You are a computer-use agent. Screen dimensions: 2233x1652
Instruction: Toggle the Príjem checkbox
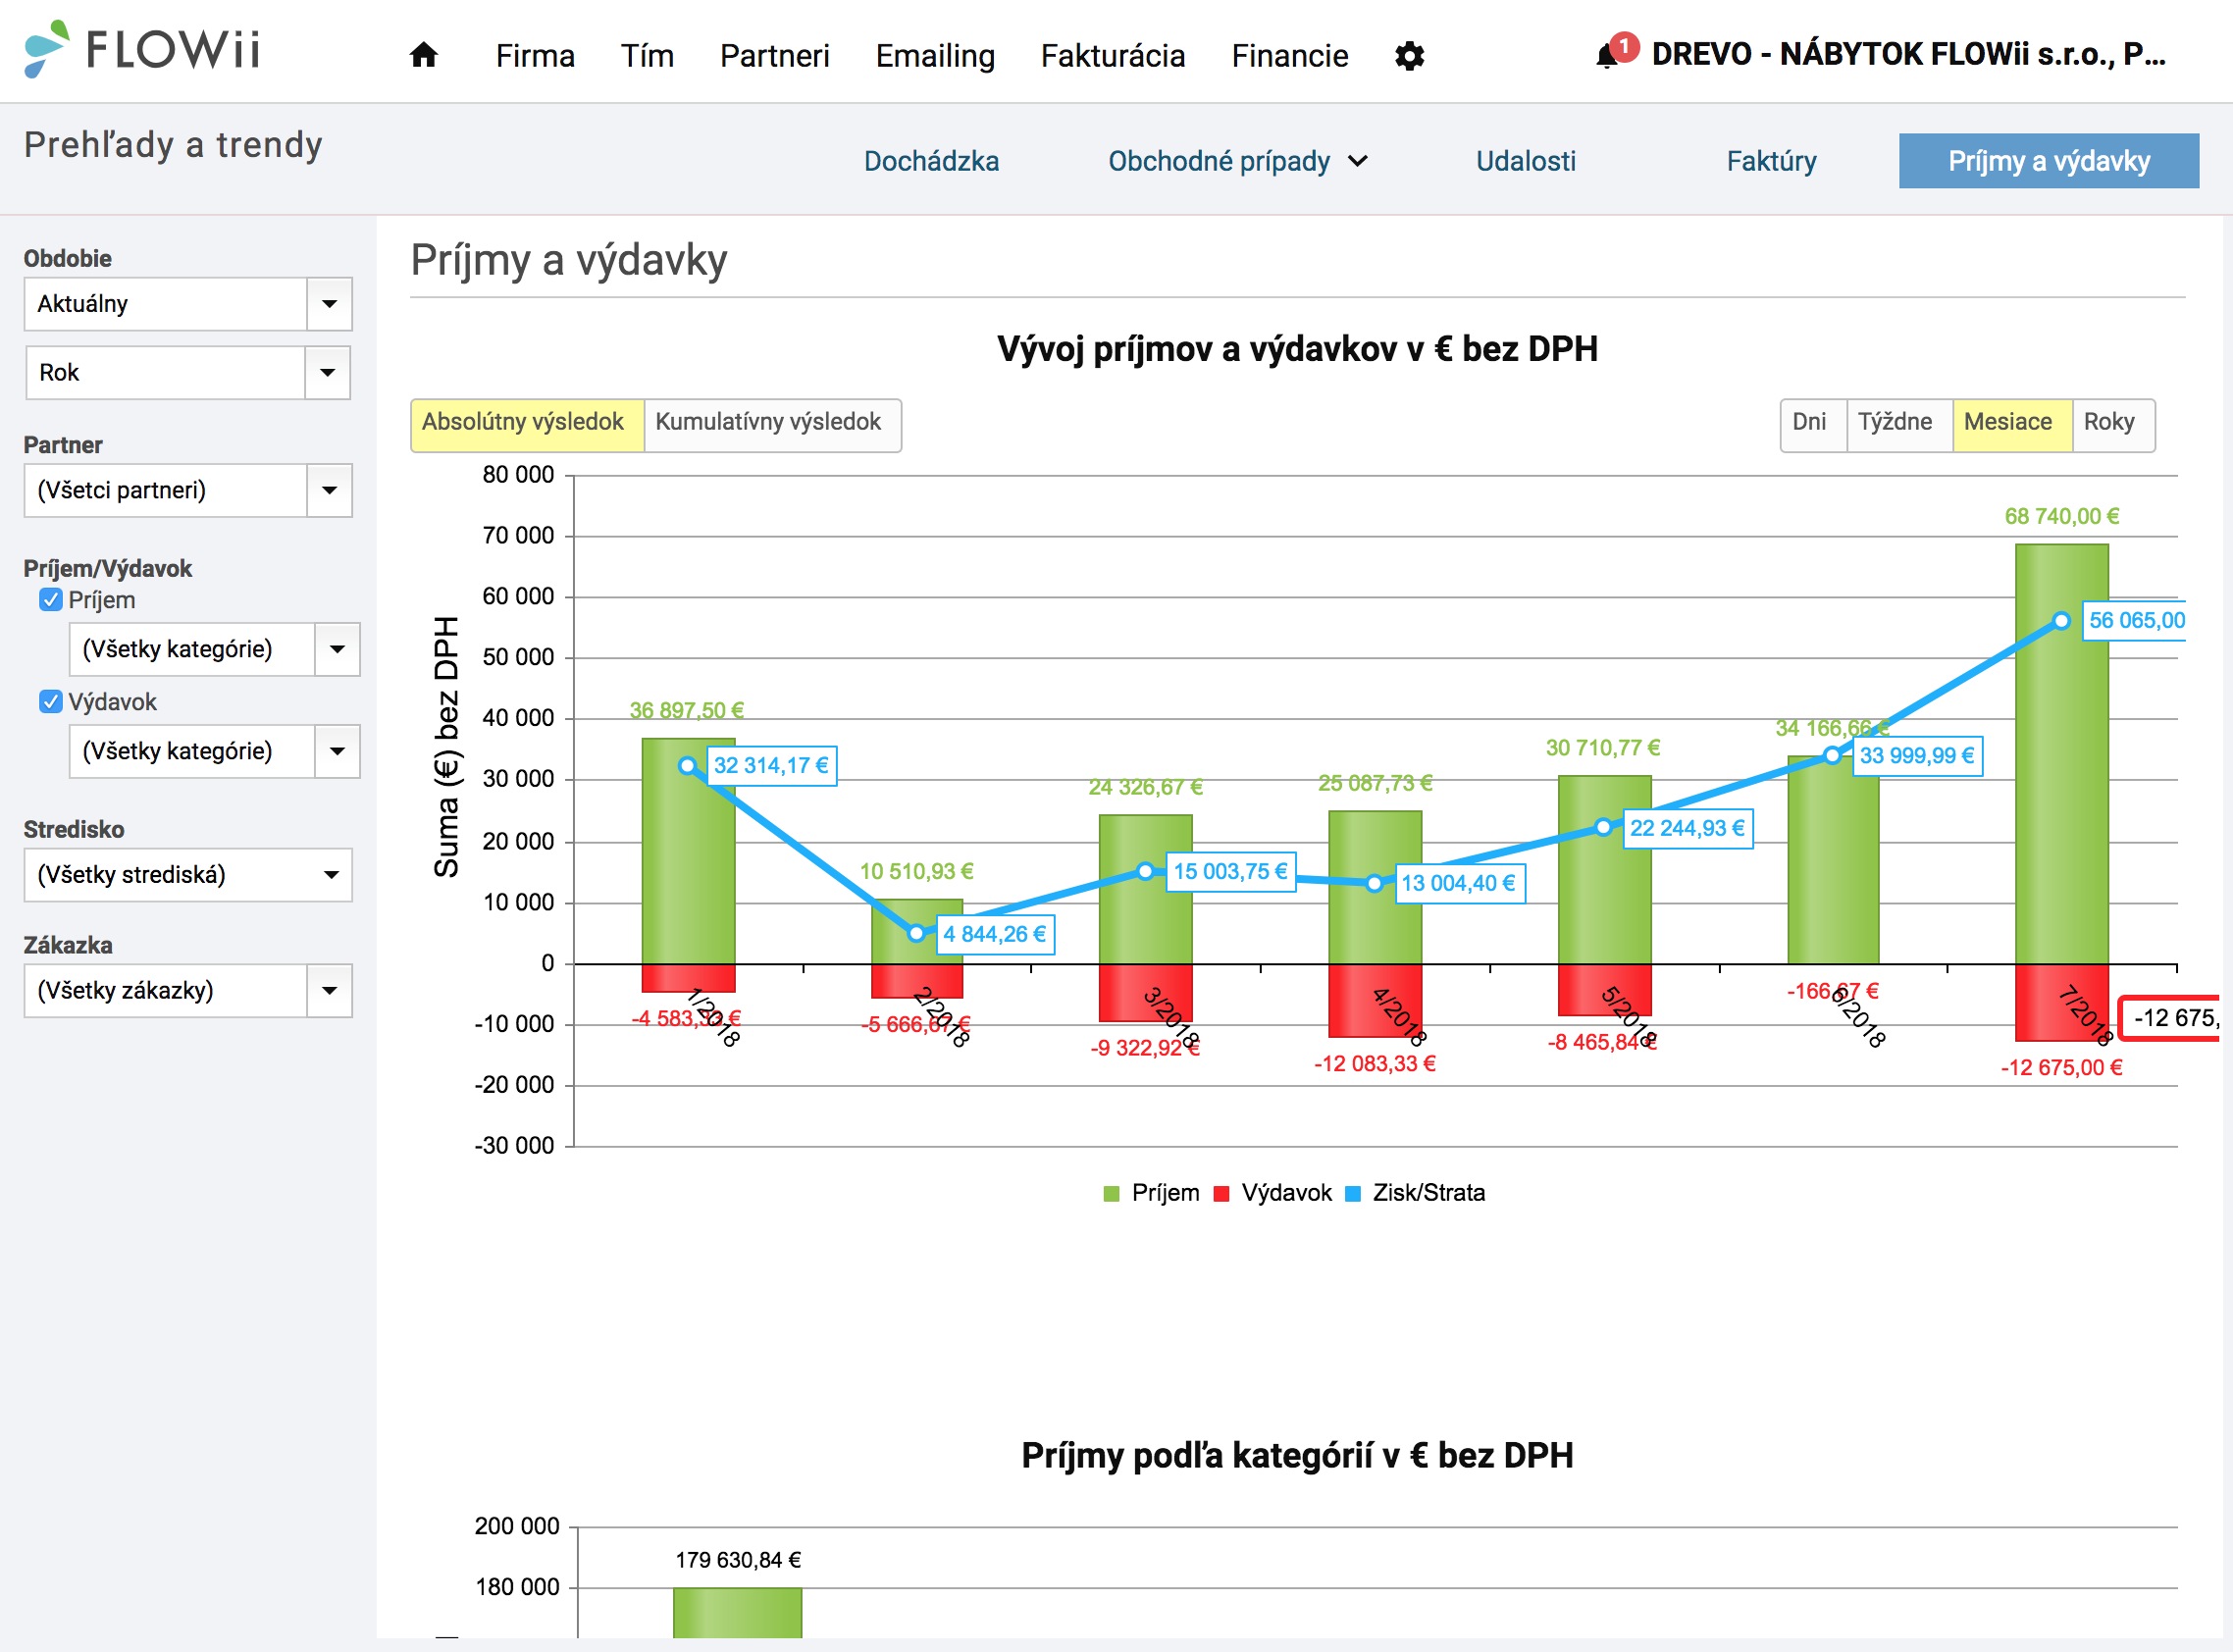pyautogui.click(x=50, y=600)
